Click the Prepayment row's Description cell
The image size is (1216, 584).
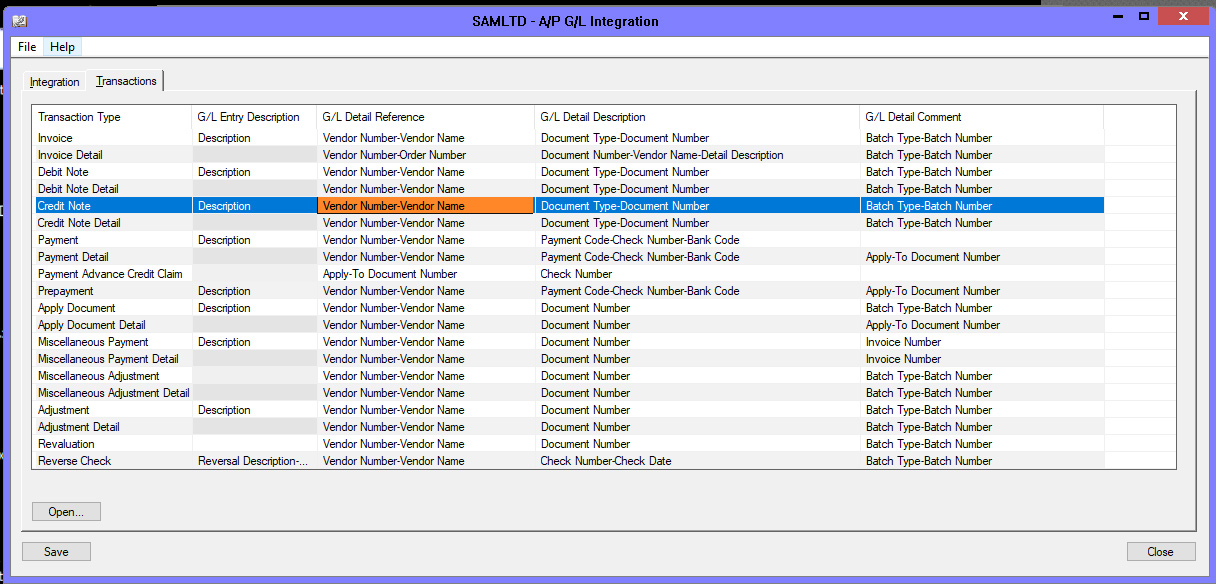click(x=254, y=291)
